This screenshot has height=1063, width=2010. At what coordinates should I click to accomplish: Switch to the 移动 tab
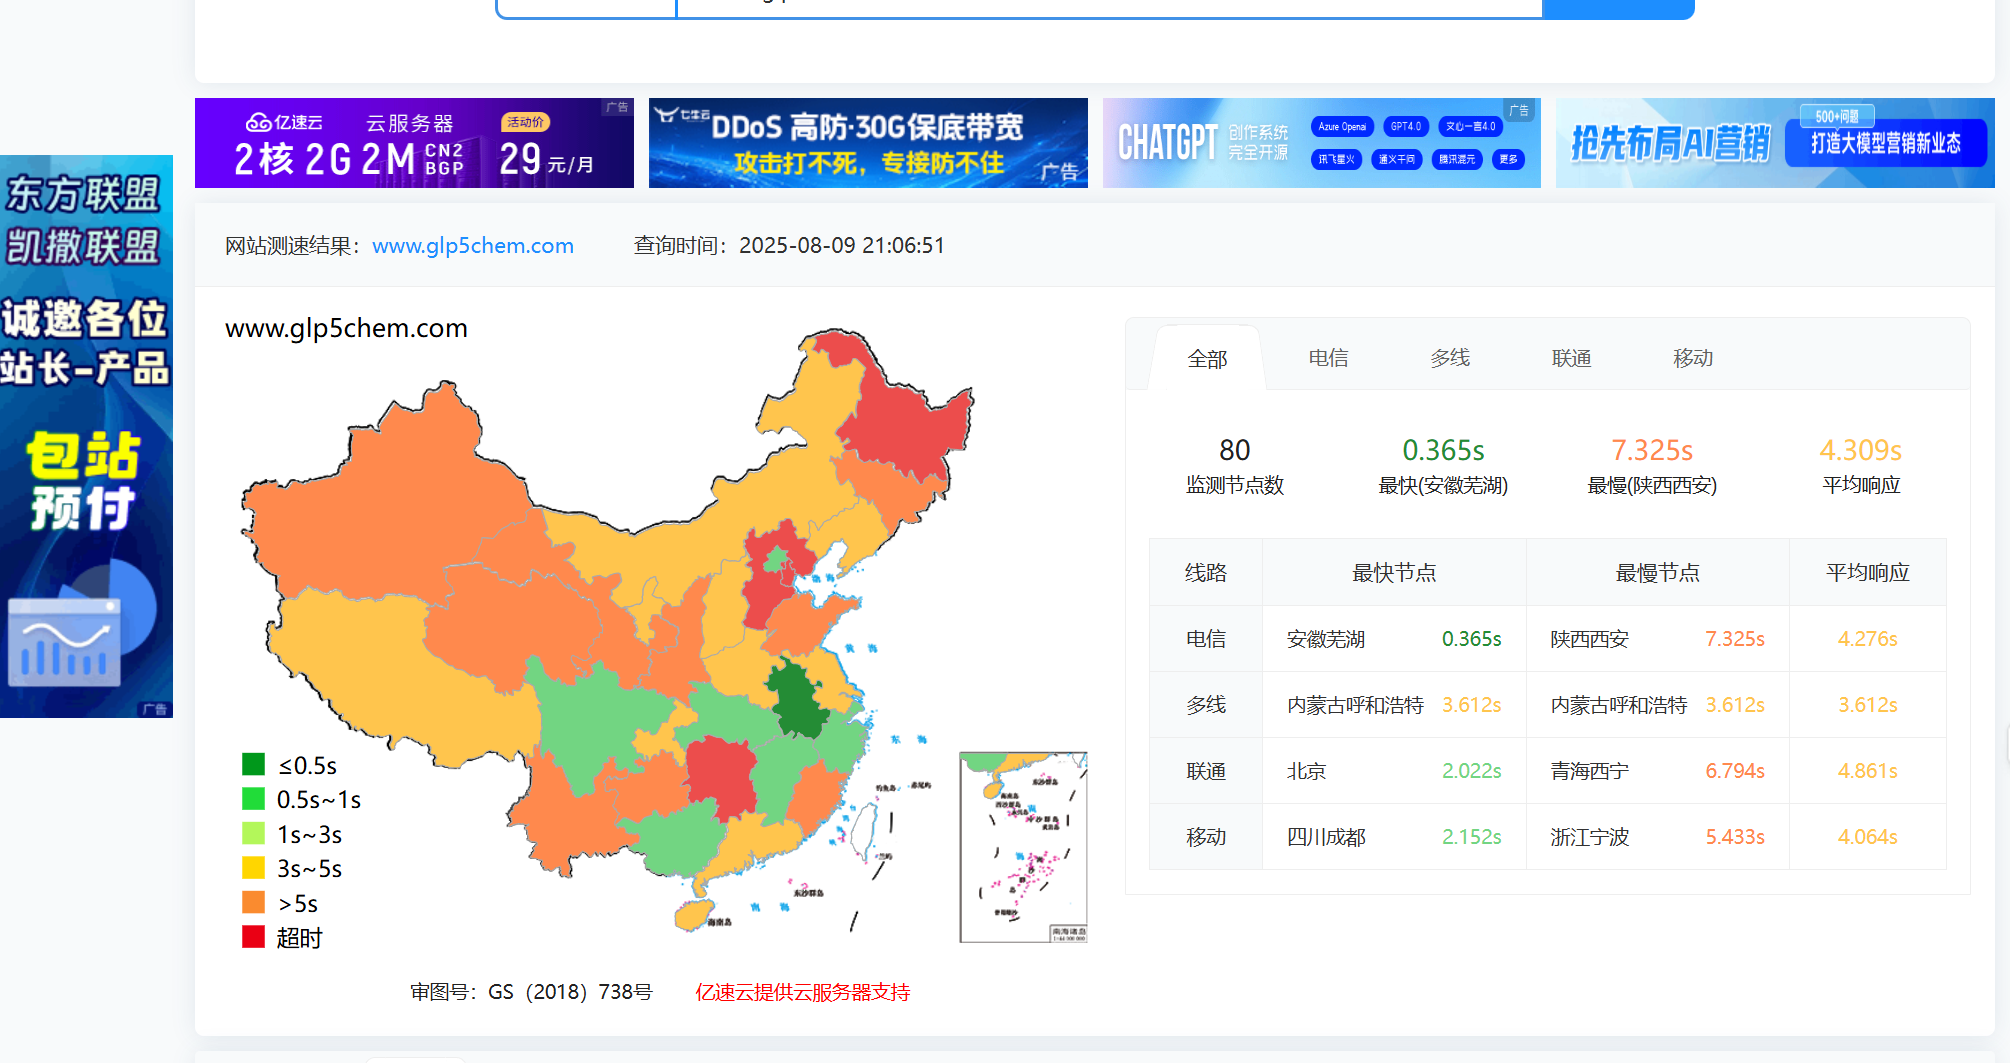click(x=1693, y=358)
